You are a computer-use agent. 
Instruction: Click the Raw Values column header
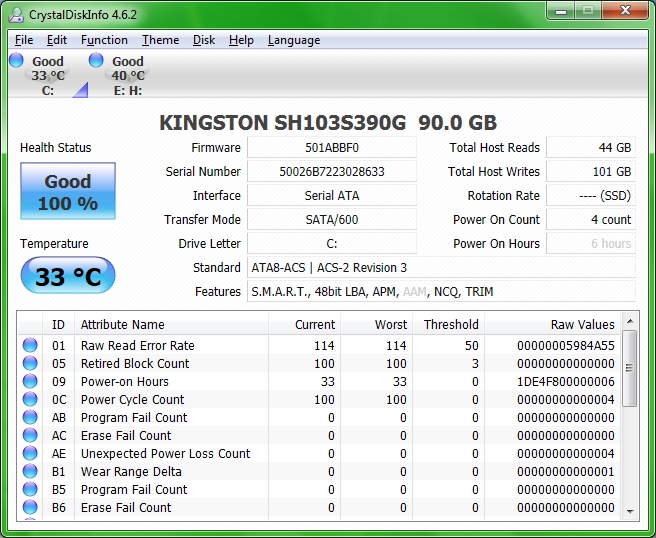click(x=582, y=324)
